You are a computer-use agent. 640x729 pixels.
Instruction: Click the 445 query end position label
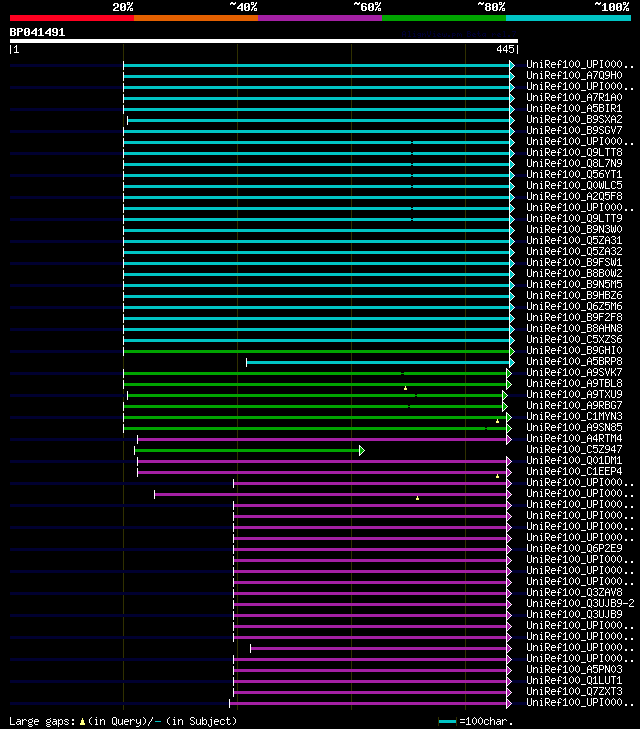(x=505, y=49)
